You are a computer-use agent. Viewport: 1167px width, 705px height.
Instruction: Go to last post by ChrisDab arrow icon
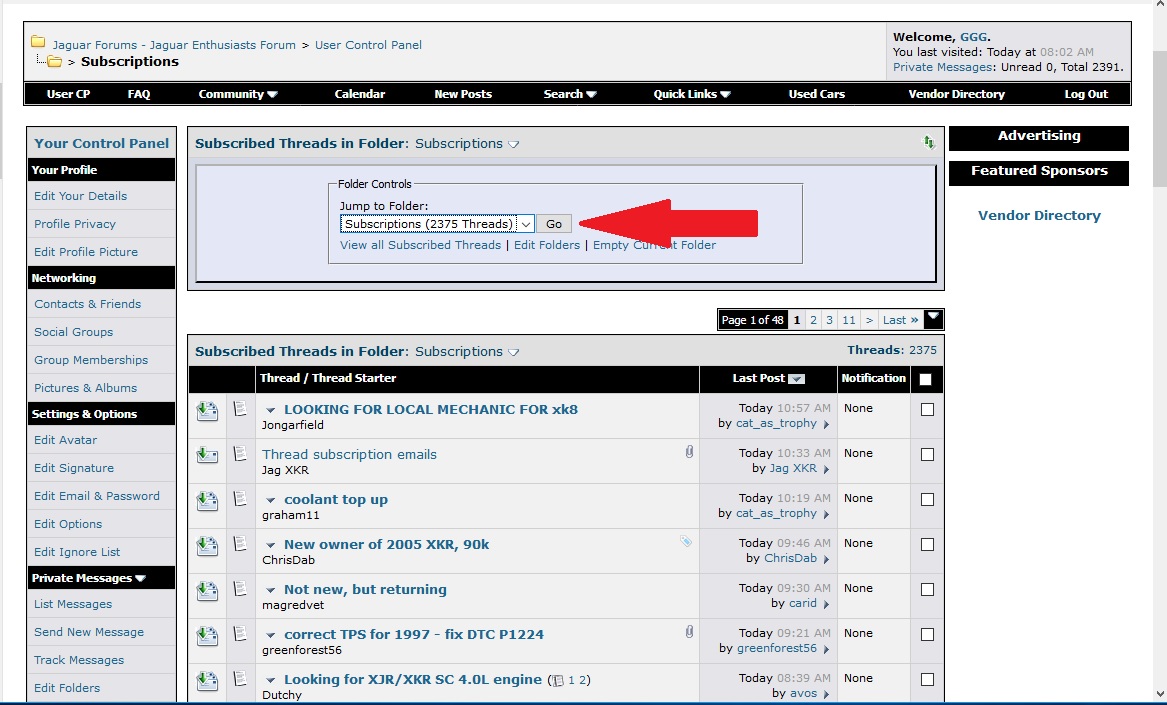[826, 559]
